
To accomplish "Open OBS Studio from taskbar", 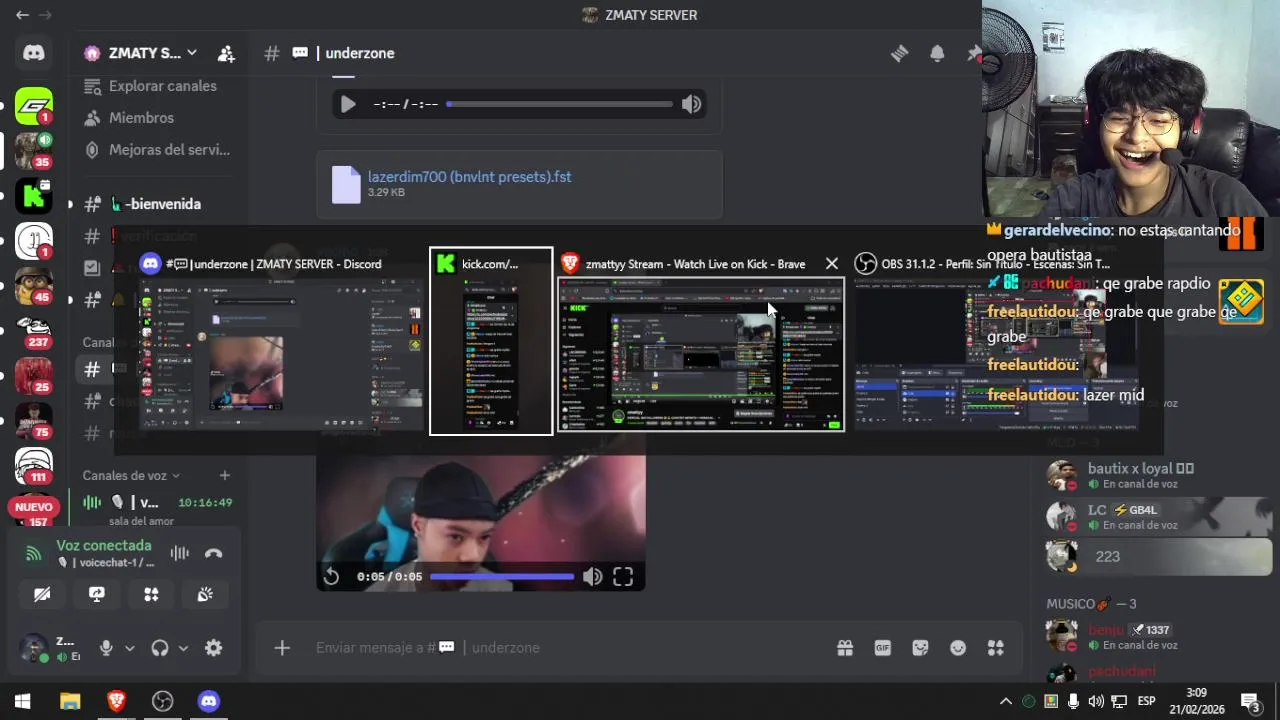I will pyautogui.click(x=163, y=701).
